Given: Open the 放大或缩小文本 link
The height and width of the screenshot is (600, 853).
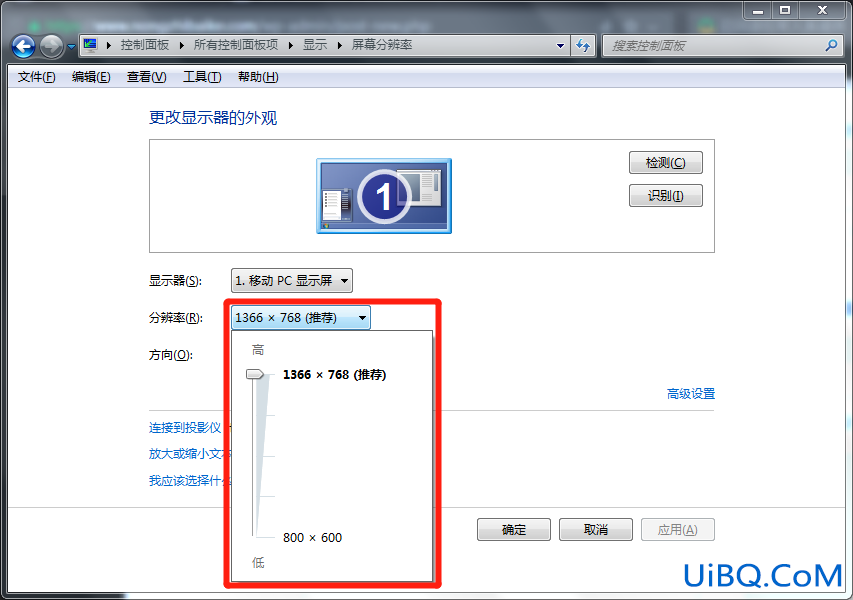Looking at the screenshot, I should tap(190, 454).
